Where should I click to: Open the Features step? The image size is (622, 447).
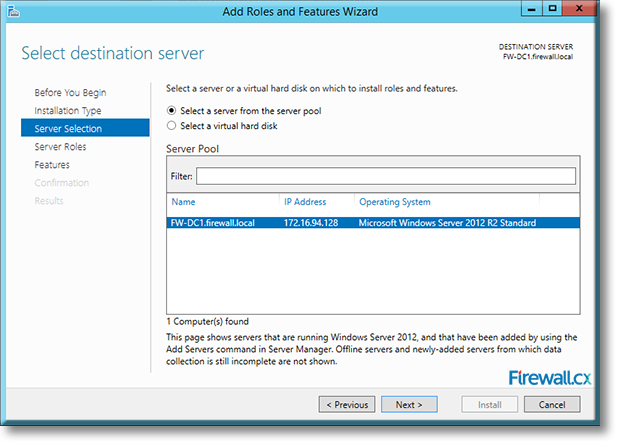pos(52,165)
